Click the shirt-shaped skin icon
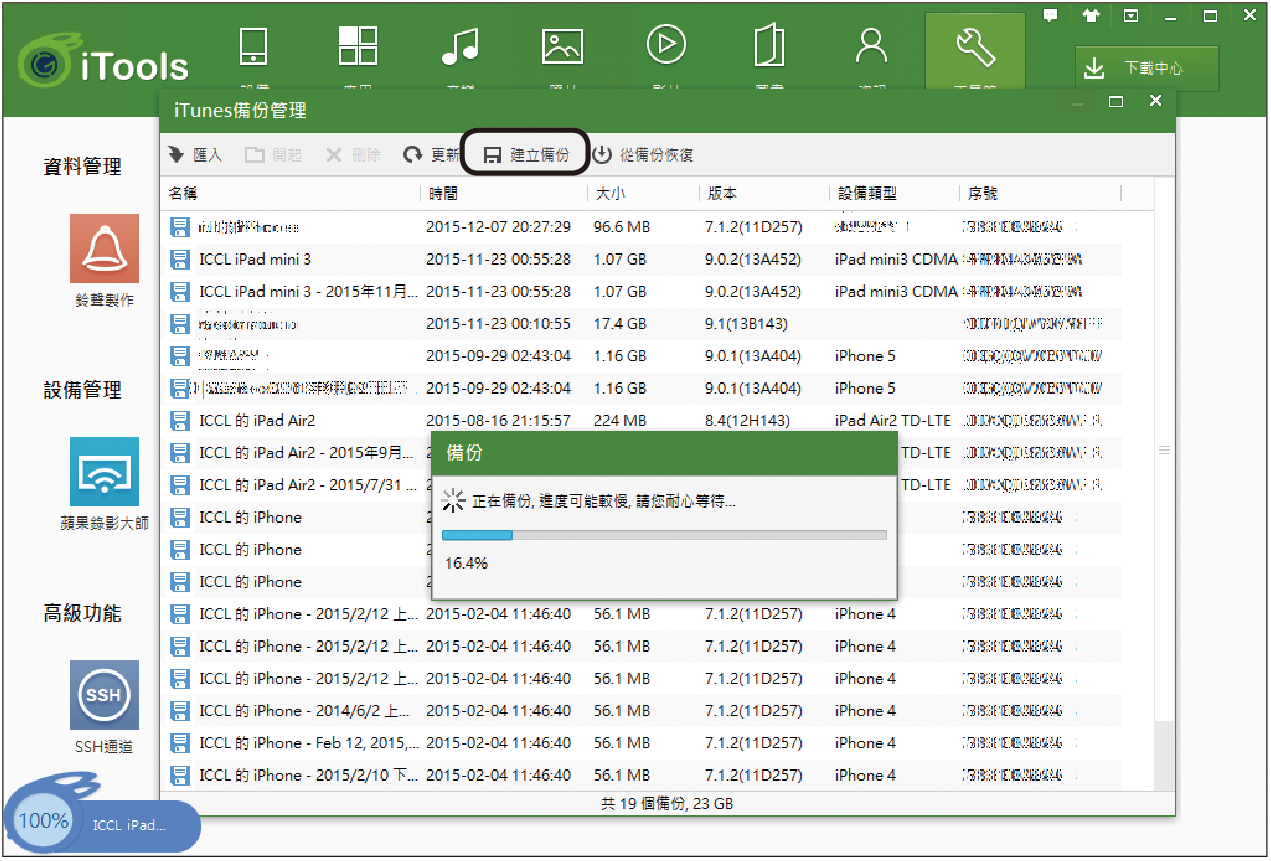1271x861 pixels. [x=1092, y=16]
